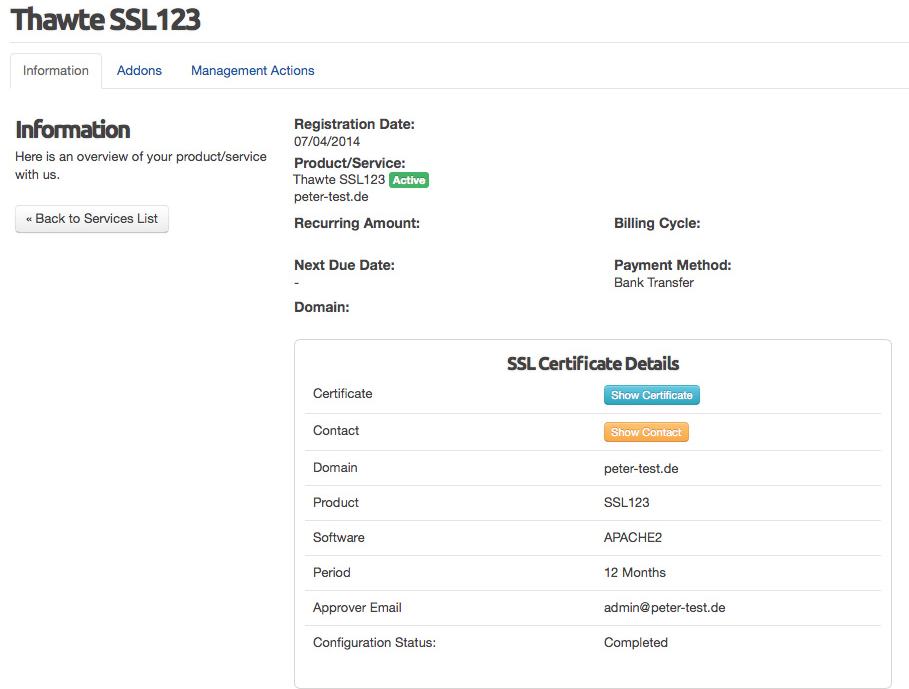Click the Bank Transfer payment method value
909x689 pixels.
(654, 283)
